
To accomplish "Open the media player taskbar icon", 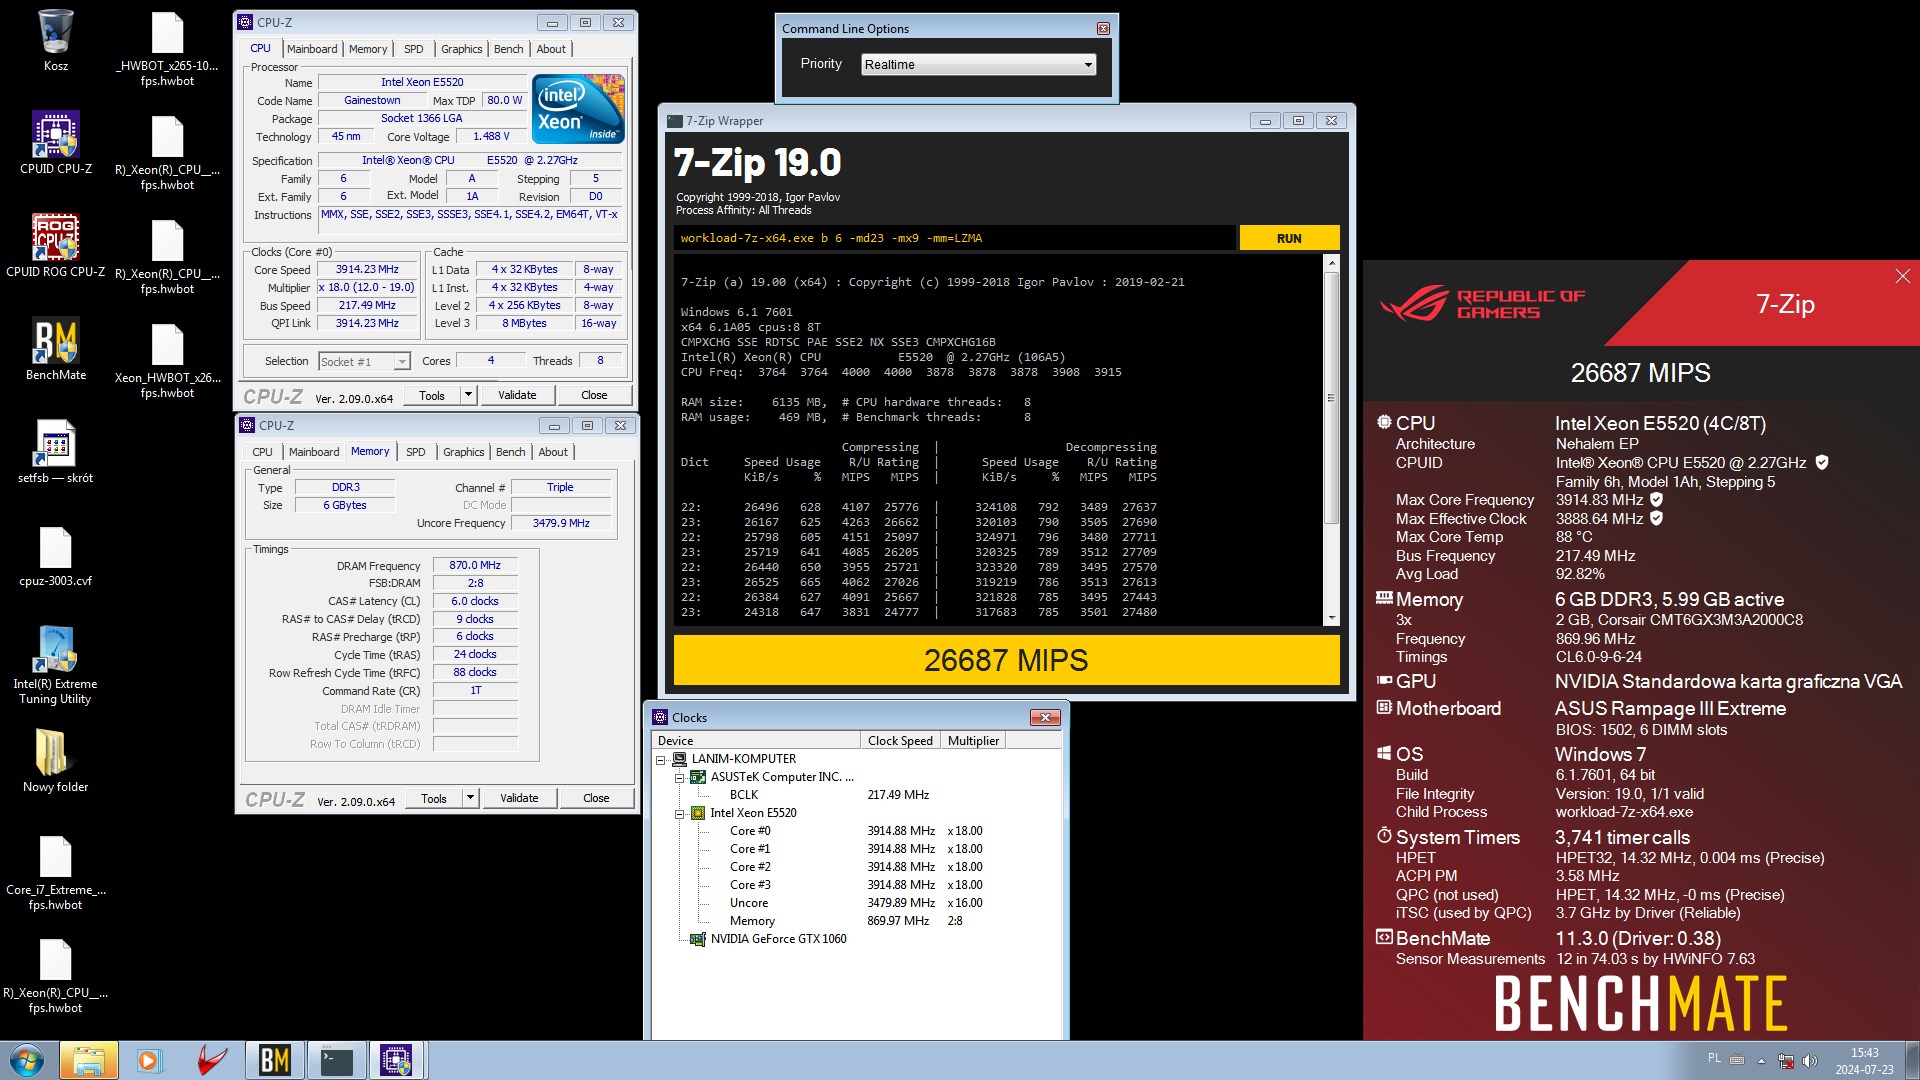I will (149, 1060).
